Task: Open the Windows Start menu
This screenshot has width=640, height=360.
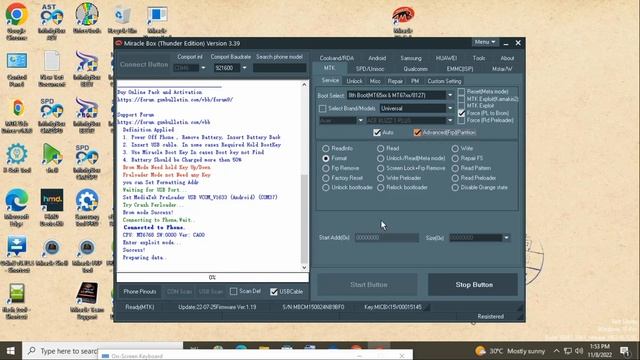Action: [x=11, y=351]
